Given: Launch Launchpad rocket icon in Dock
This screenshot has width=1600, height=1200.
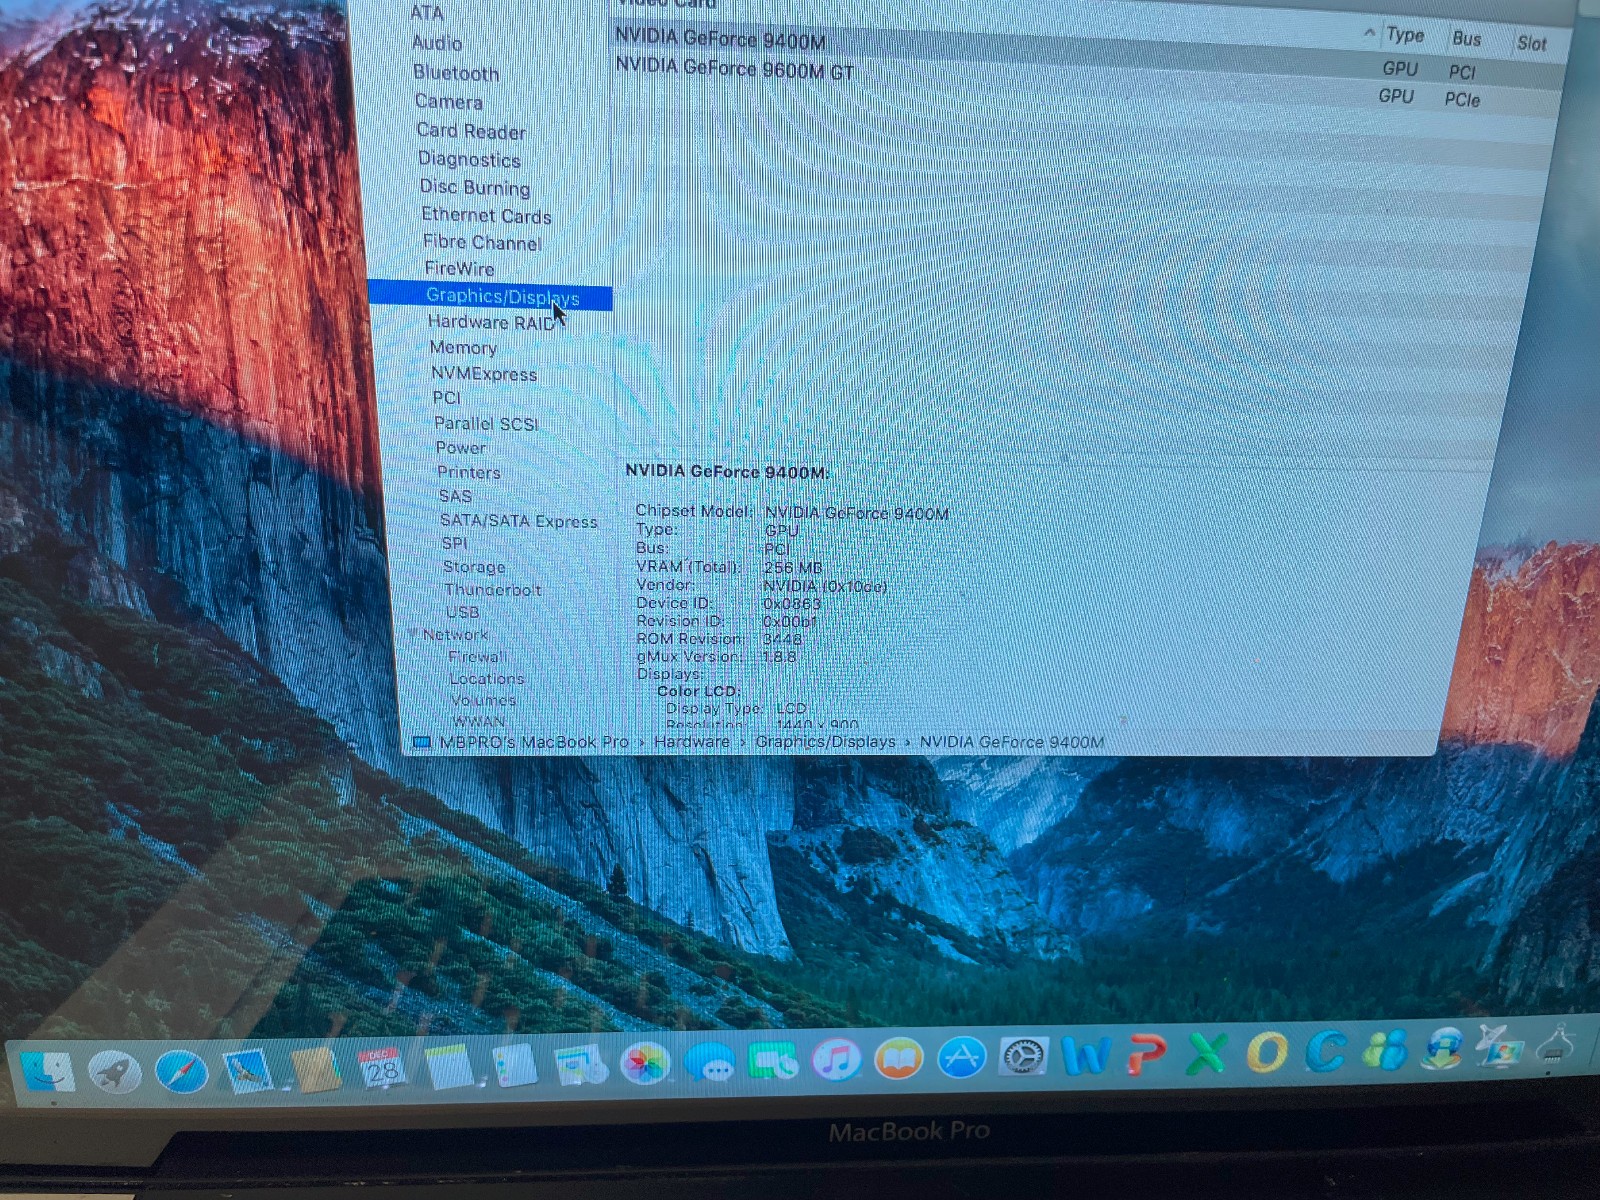Looking at the screenshot, I should pyautogui.click(x=114, y=1071).
